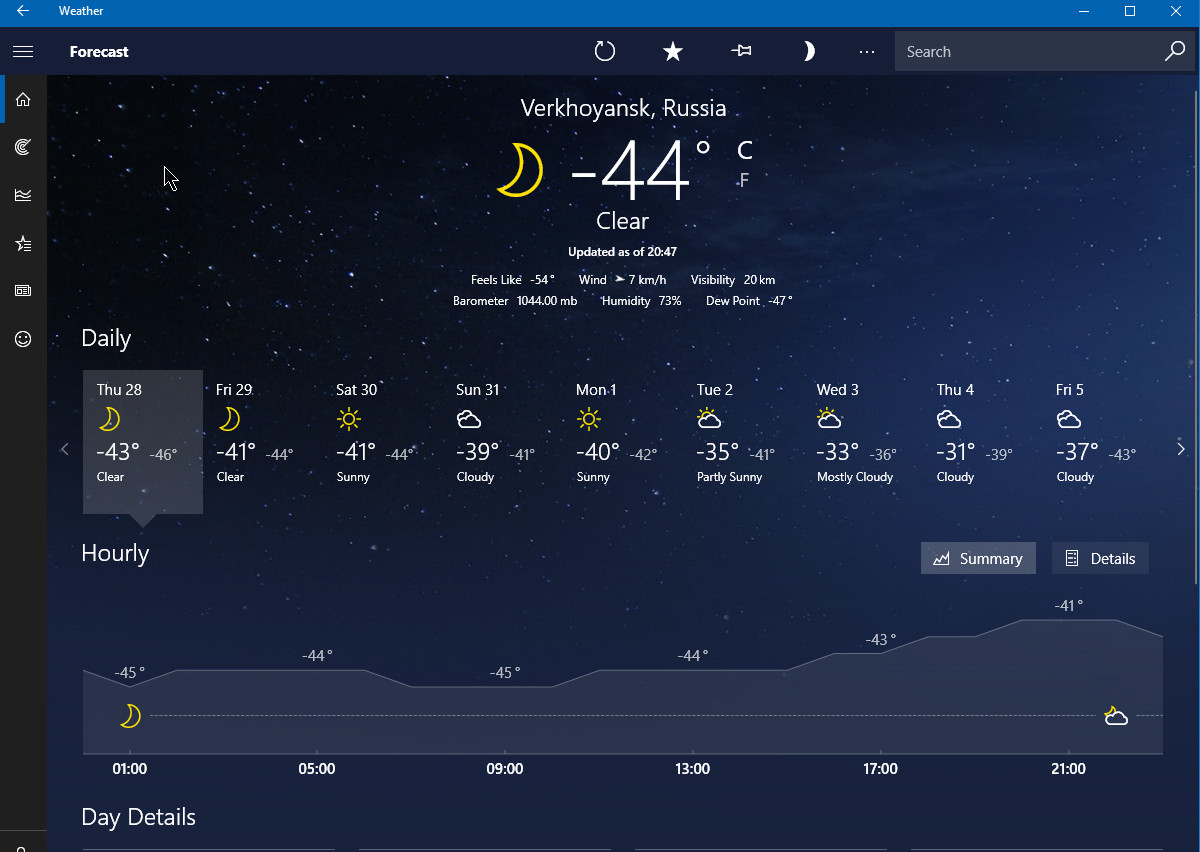Open the Send Feedback smiley icon
The width and height of the screenshot is (1200, 852).
[x=23, y=339]
